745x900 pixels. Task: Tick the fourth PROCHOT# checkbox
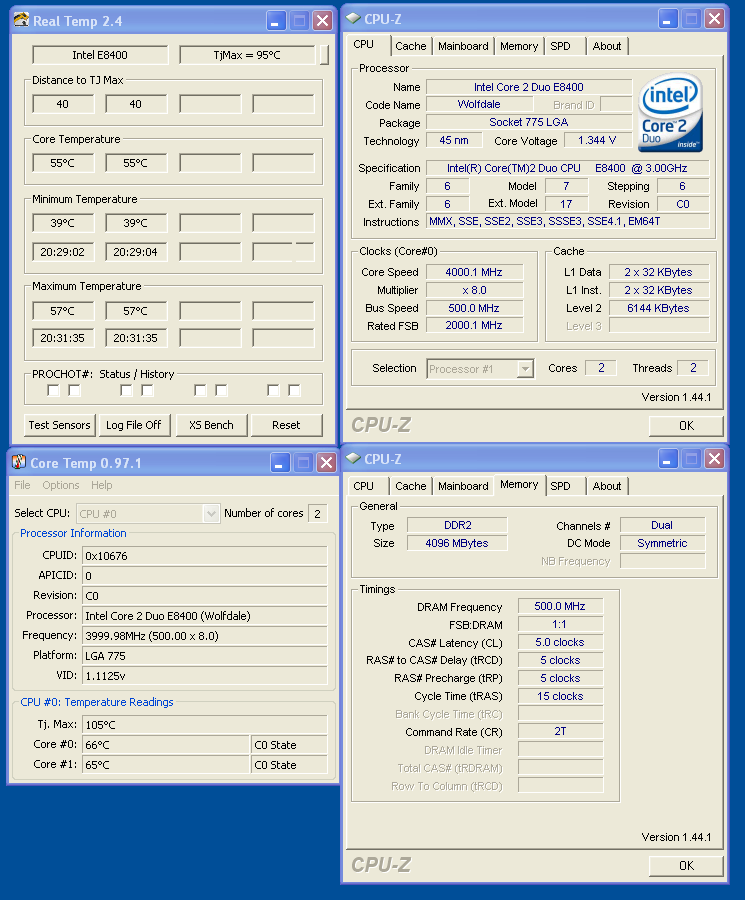tap(148, 390)
